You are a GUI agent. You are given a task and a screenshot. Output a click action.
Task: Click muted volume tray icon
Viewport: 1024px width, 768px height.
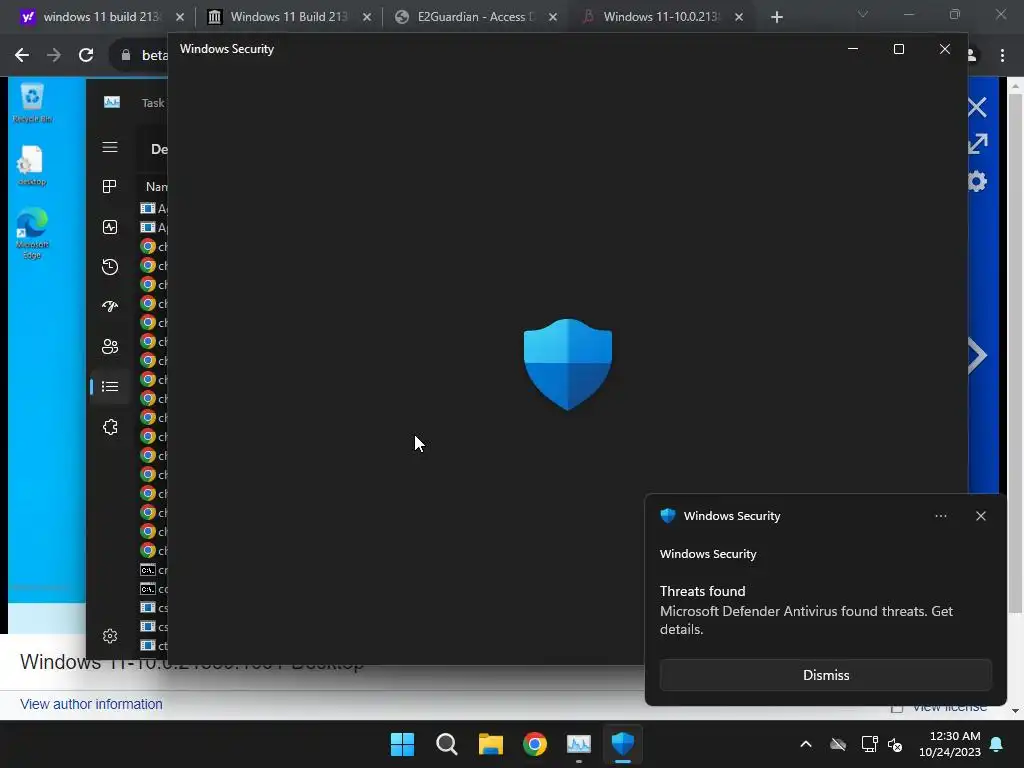(x=895, y=744)
